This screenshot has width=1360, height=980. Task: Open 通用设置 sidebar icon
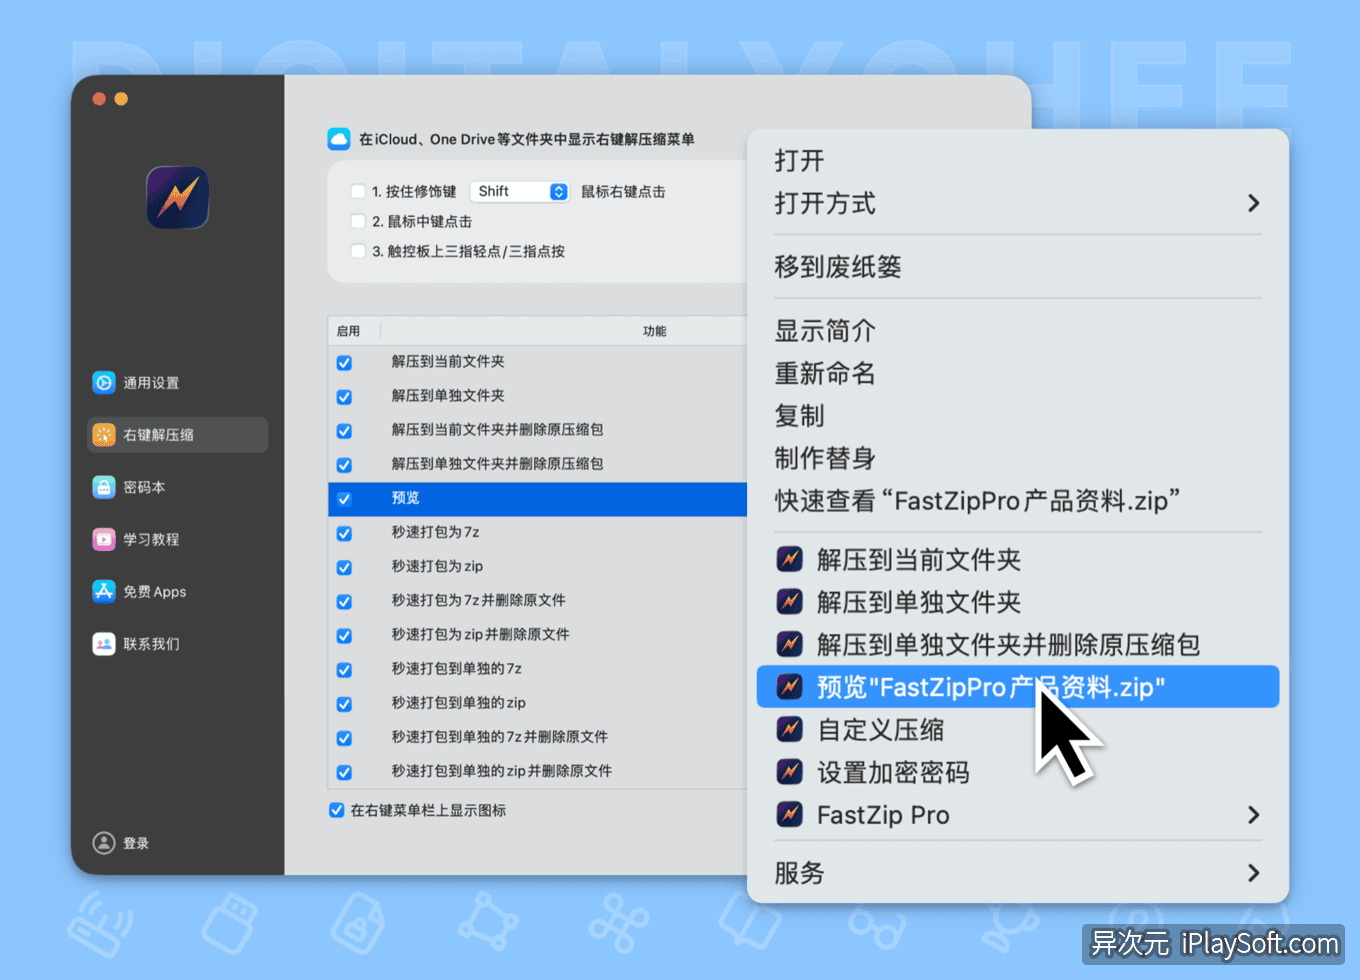click(104, 382)
